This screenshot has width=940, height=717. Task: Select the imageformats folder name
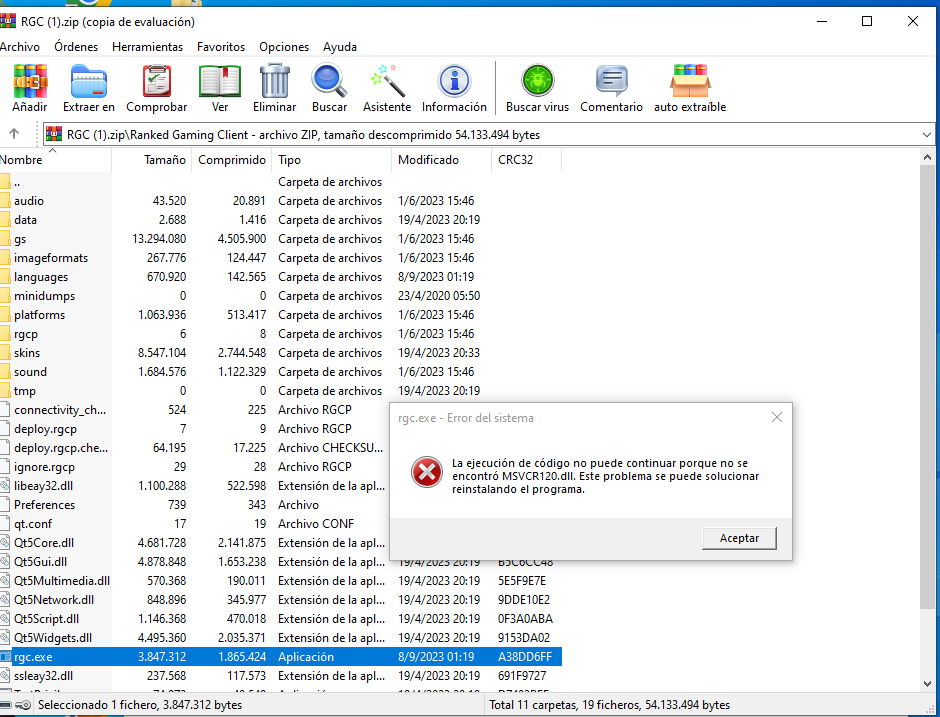point(51,258)
